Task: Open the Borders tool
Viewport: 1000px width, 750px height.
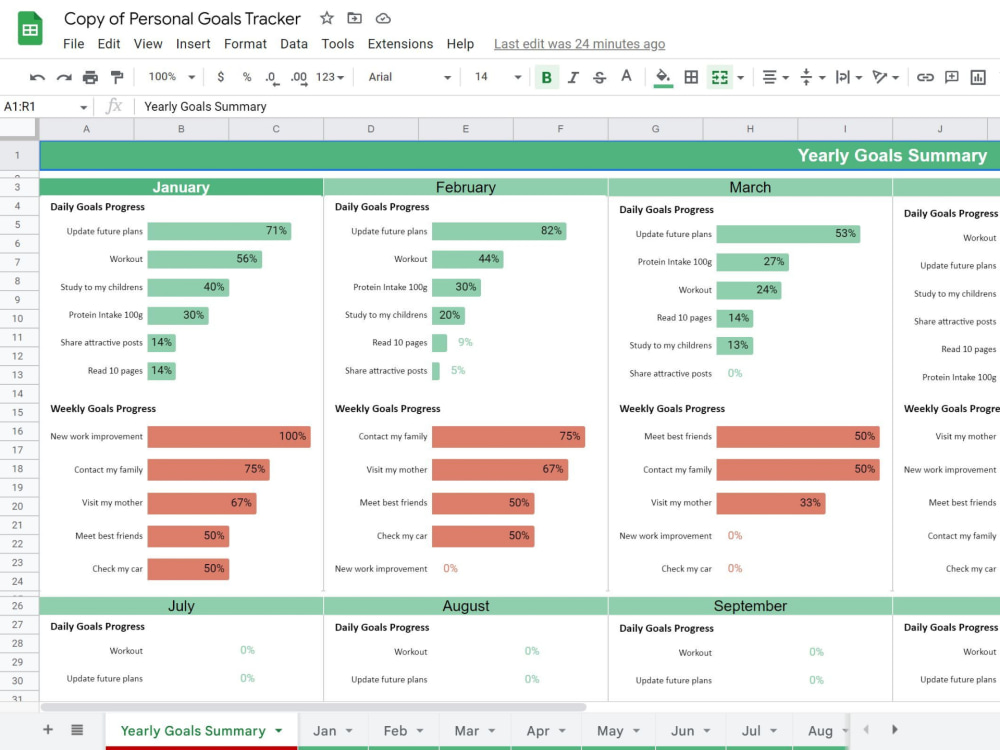Action: [x=691, y=77]
